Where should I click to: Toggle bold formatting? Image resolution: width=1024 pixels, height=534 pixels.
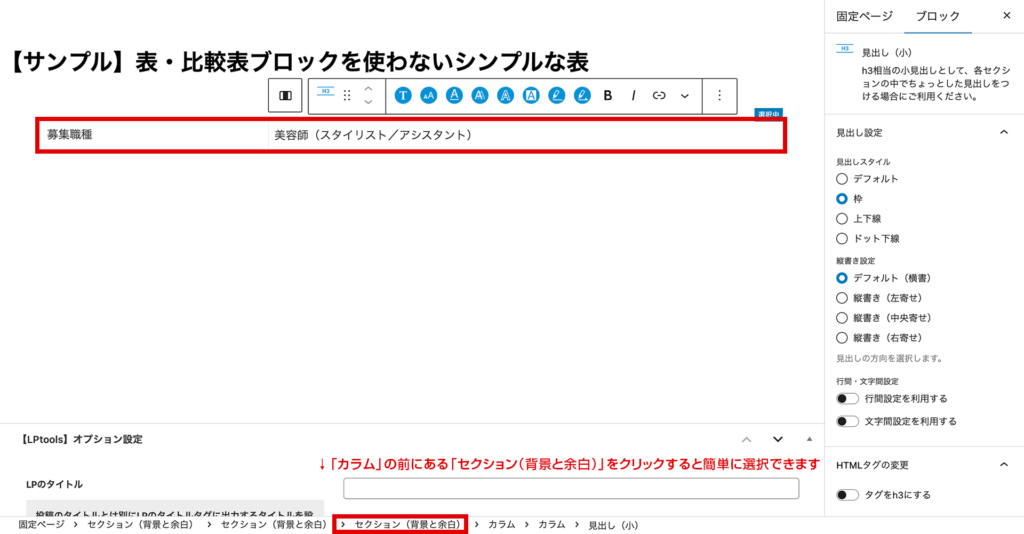607,96
